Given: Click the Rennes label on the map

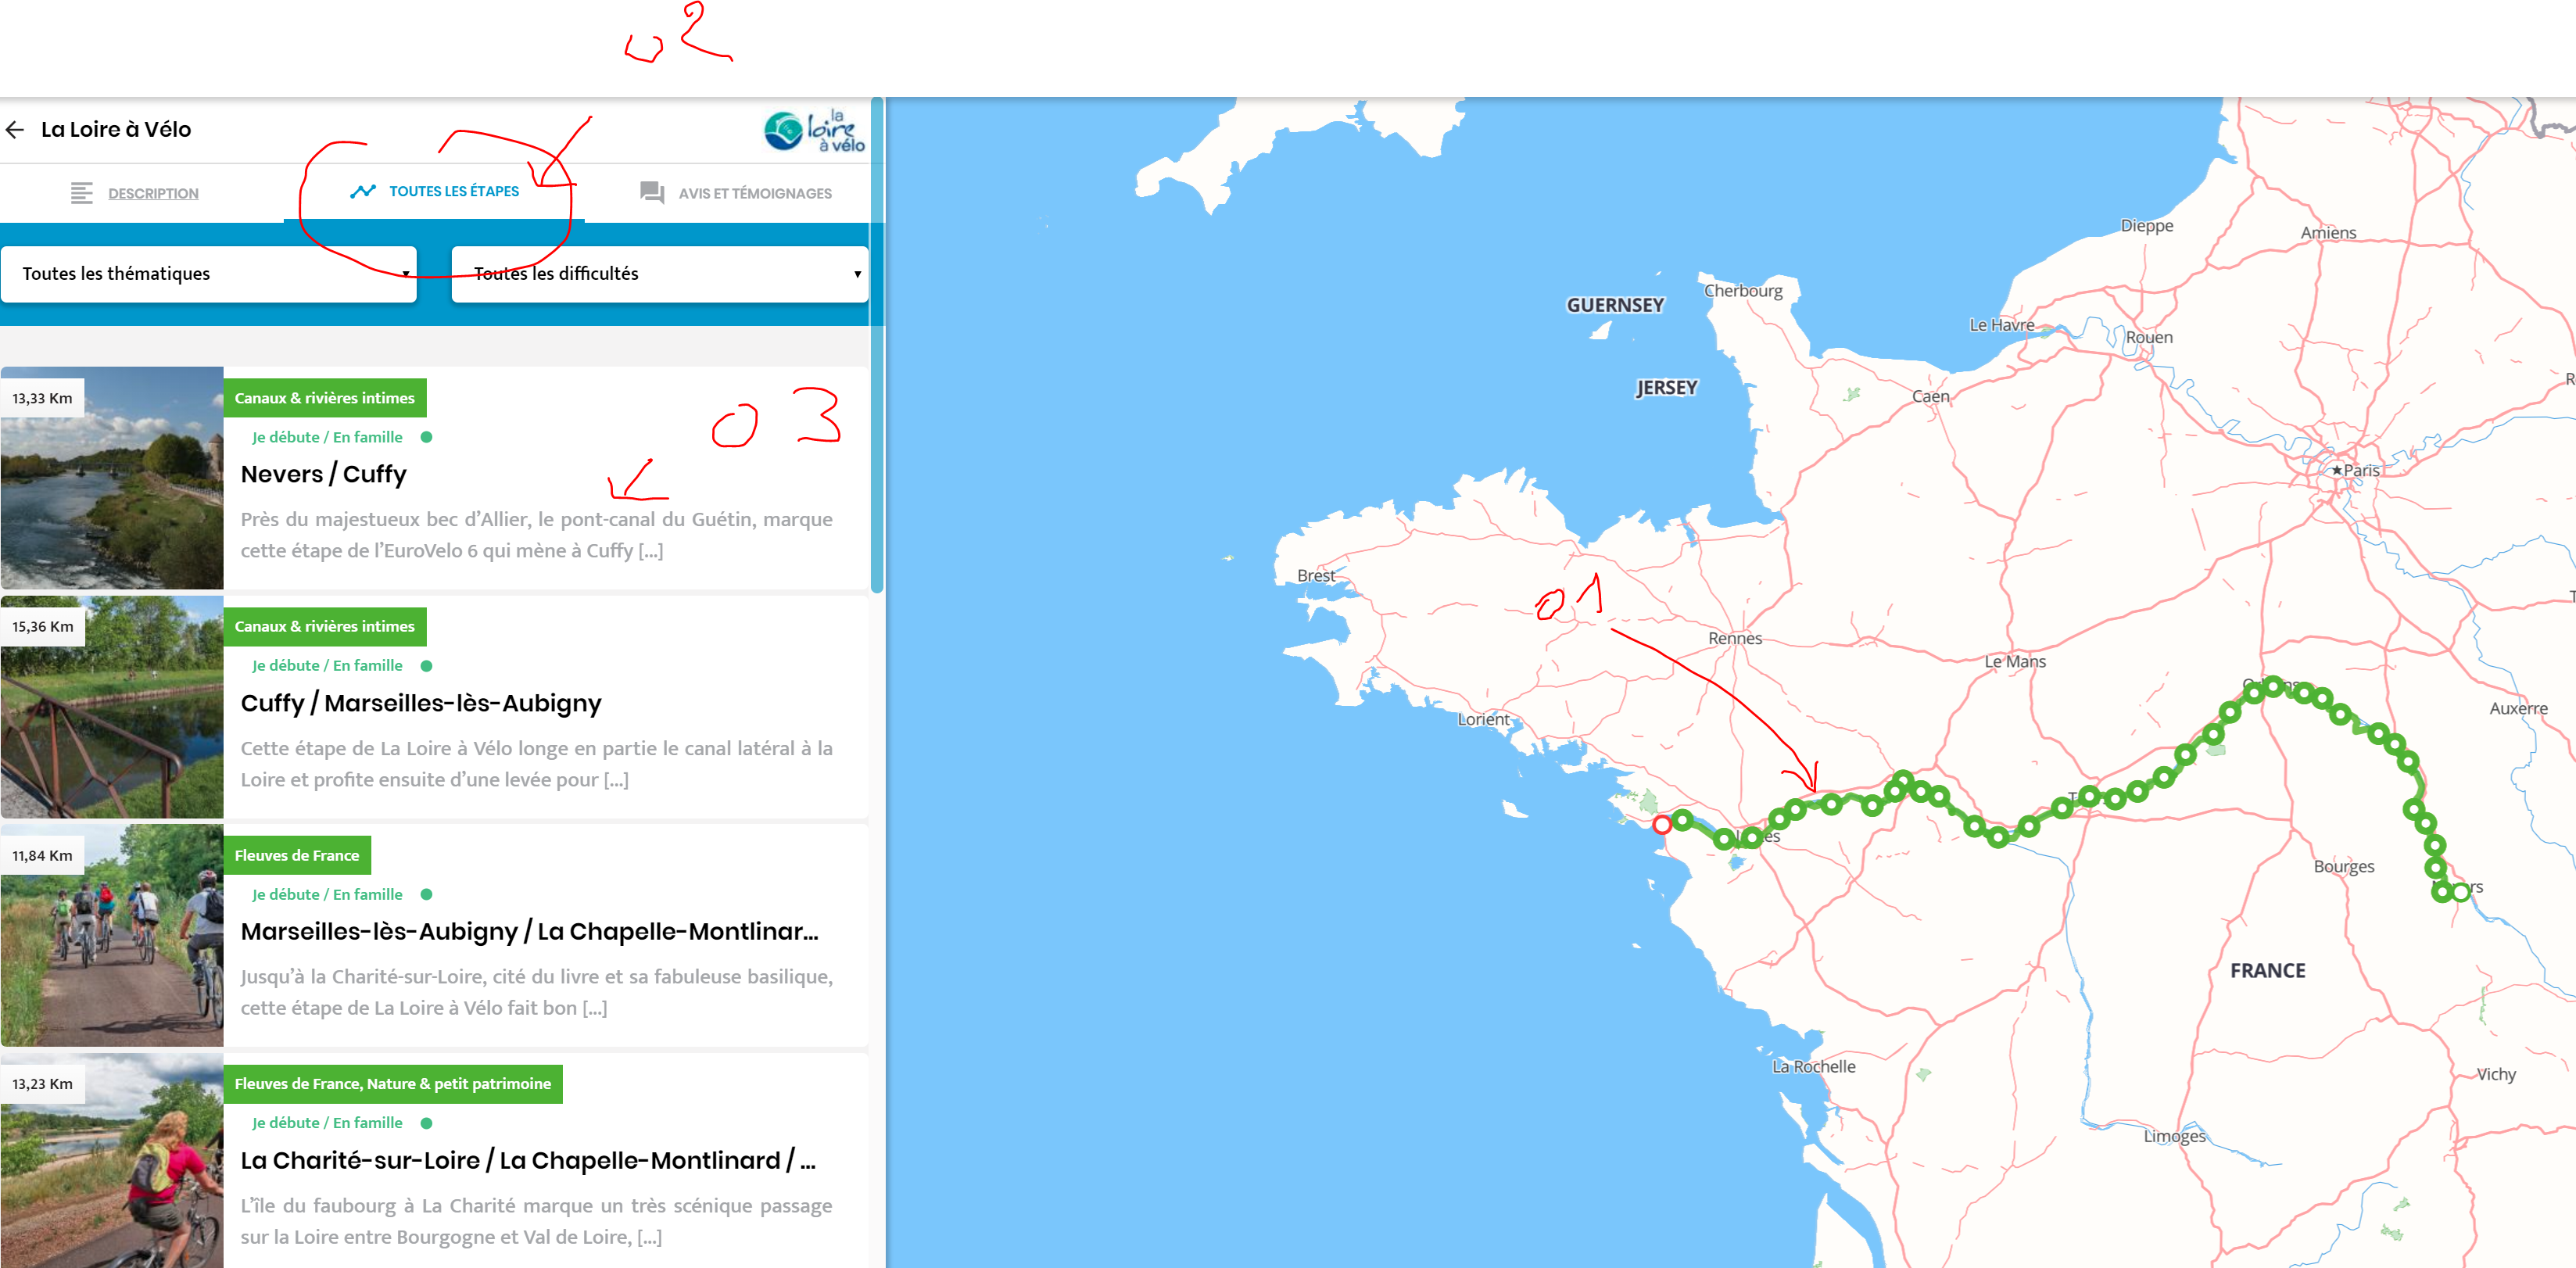Looking at the screenshot, I should tap(1735, 639).
